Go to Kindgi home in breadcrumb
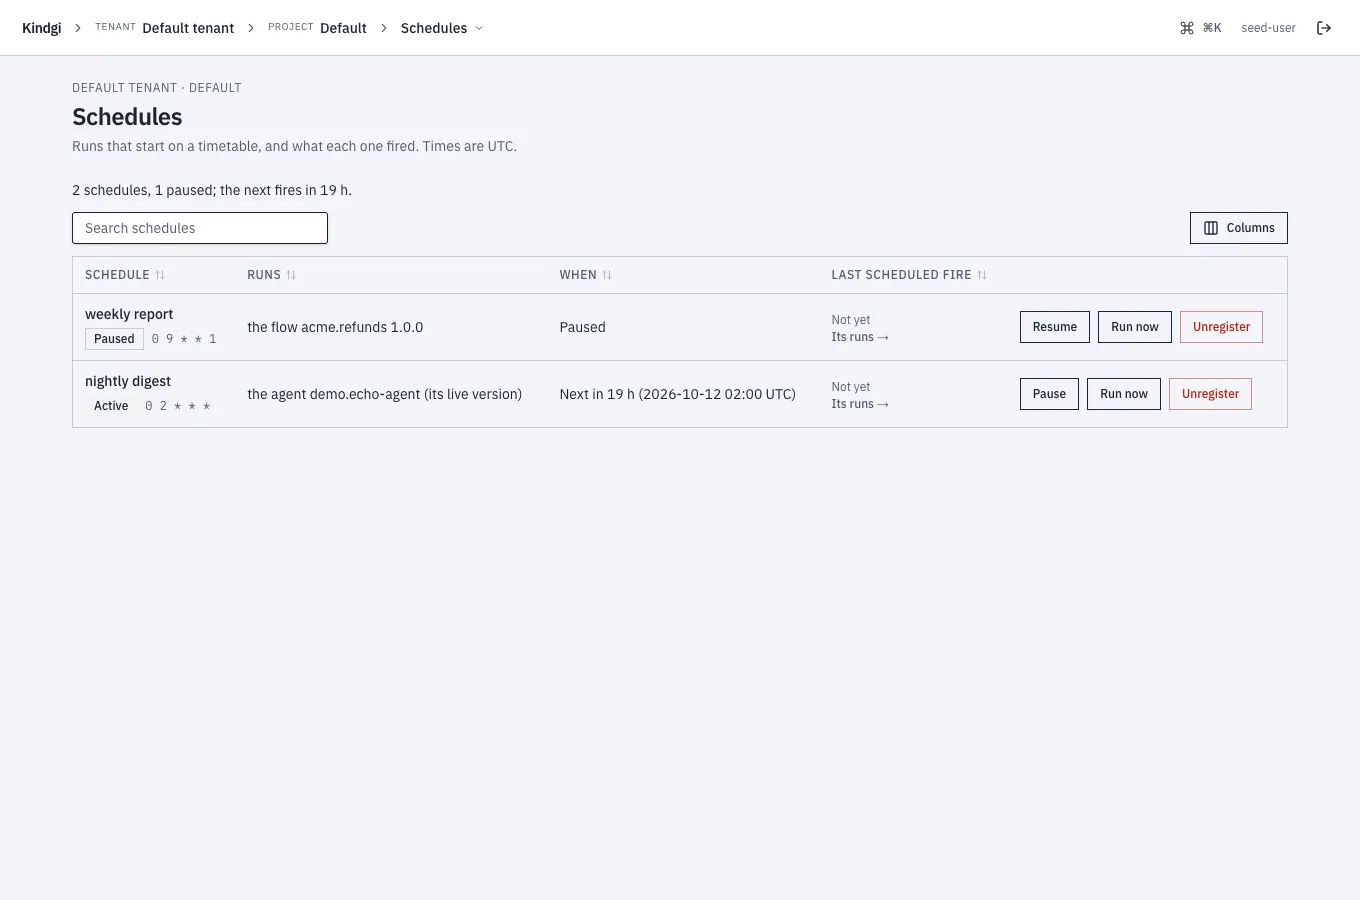 coord(42,28)
